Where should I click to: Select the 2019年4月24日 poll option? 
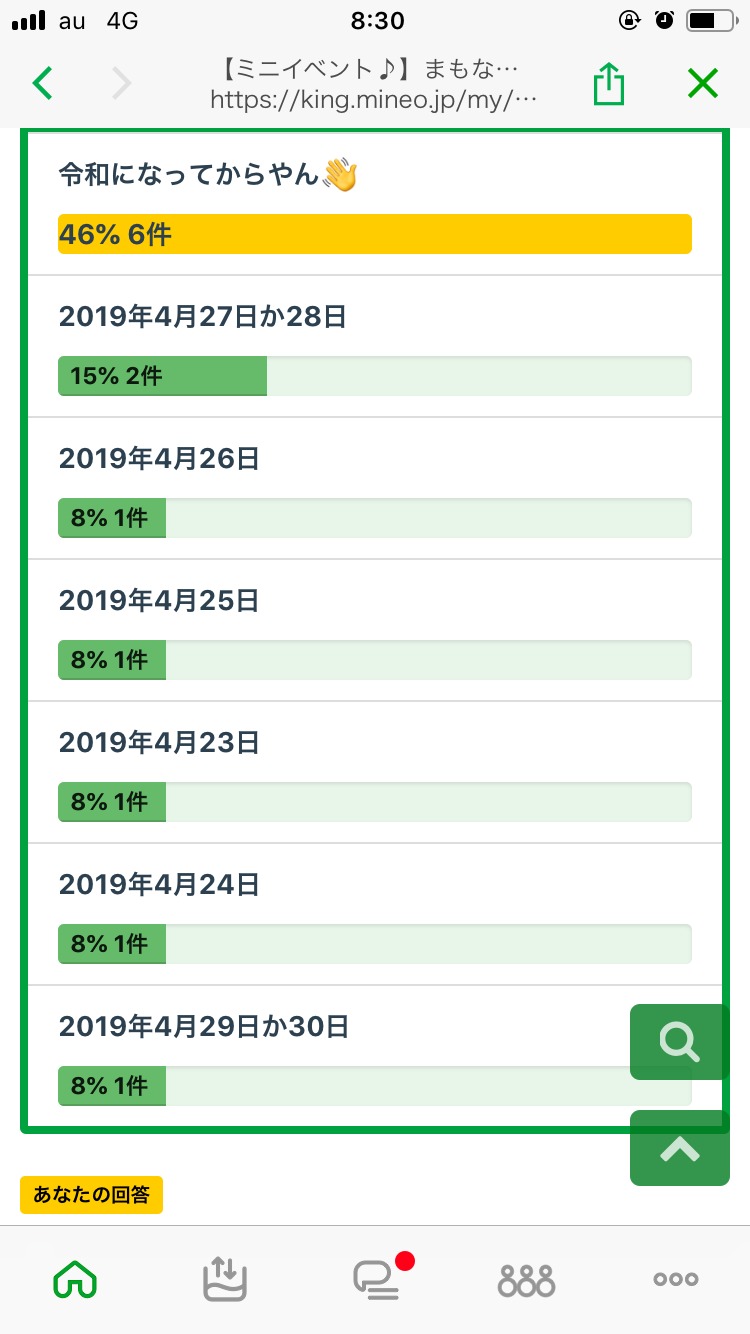159,885
